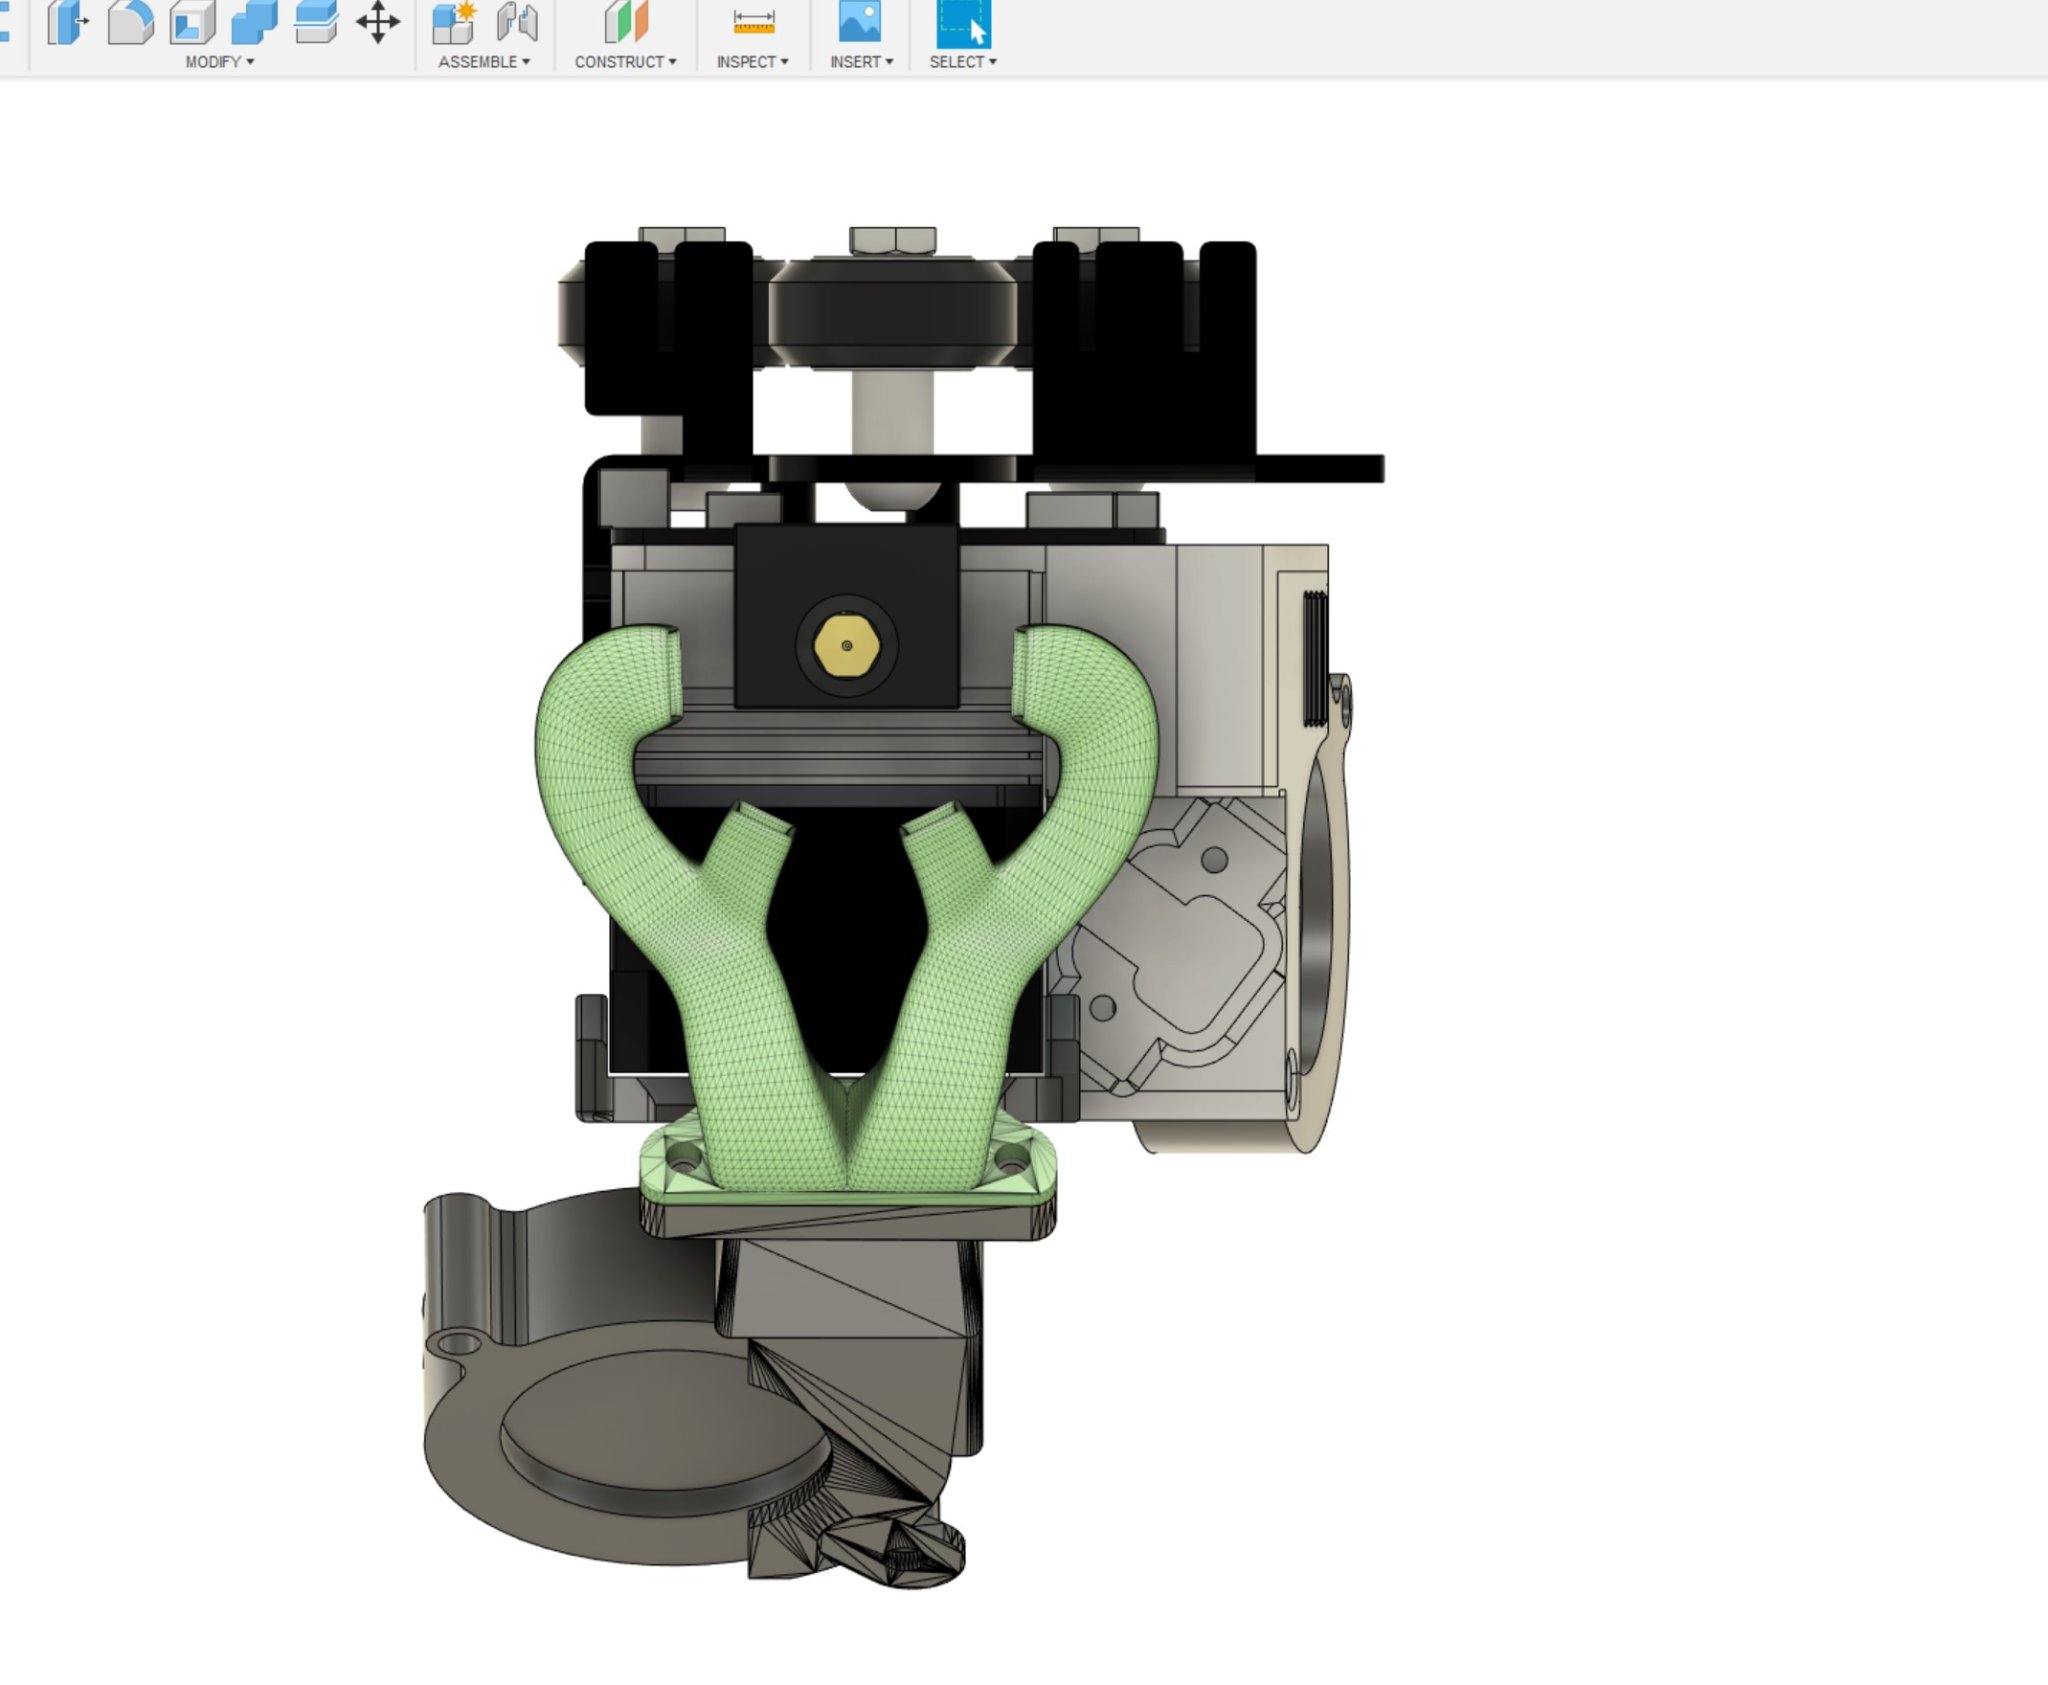Click the New Component icon
This screenshot has width=2048, height=1685.
point(454,22)
